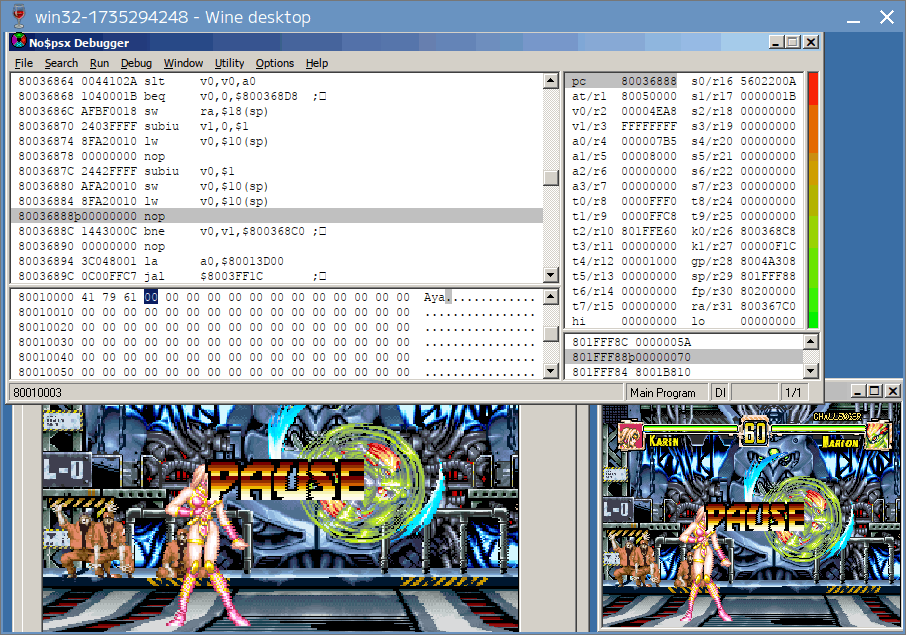Screen dimensions: 906x635
Task: Select stack entry 801FFF8C 0000005A
Action: click(x=684, y=342)
